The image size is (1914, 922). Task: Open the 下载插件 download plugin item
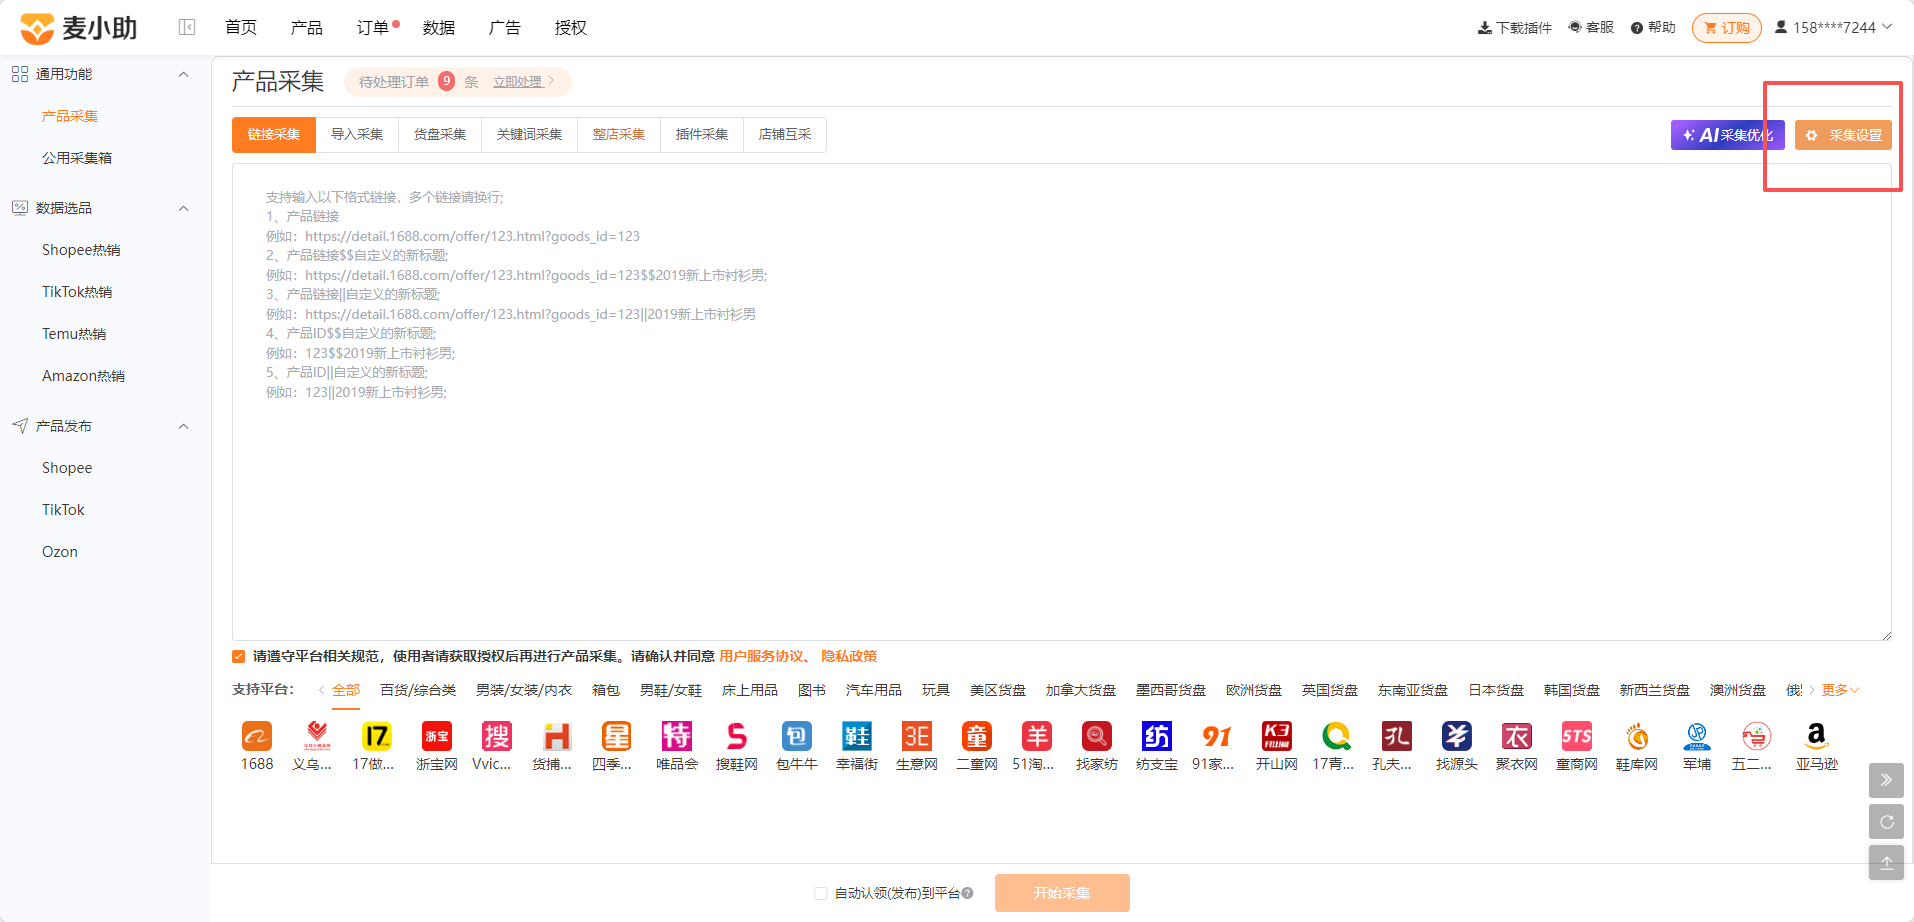1514,27
